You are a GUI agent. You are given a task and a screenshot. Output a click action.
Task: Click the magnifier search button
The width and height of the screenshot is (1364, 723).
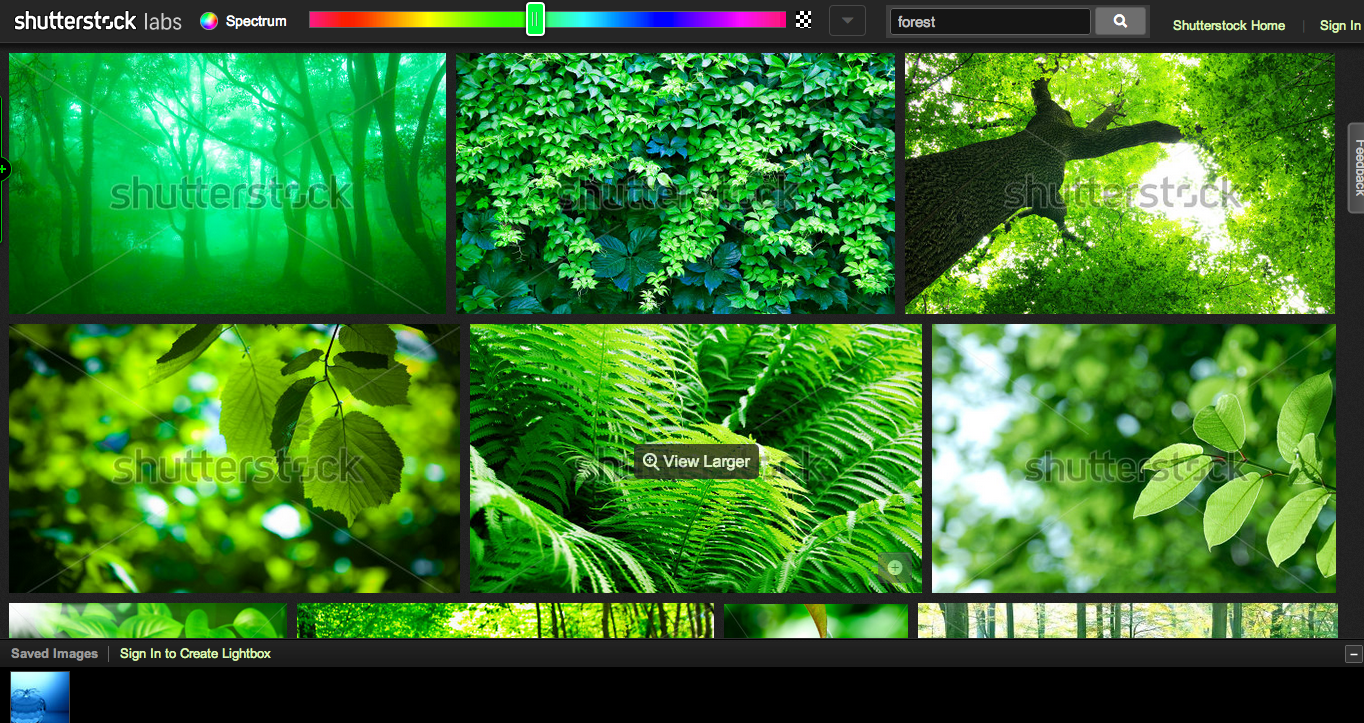pos(1120,21)
